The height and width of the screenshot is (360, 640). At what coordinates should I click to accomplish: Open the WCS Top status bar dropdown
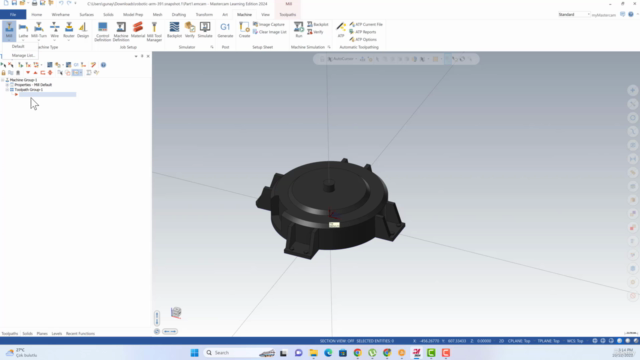coord(575,341)
